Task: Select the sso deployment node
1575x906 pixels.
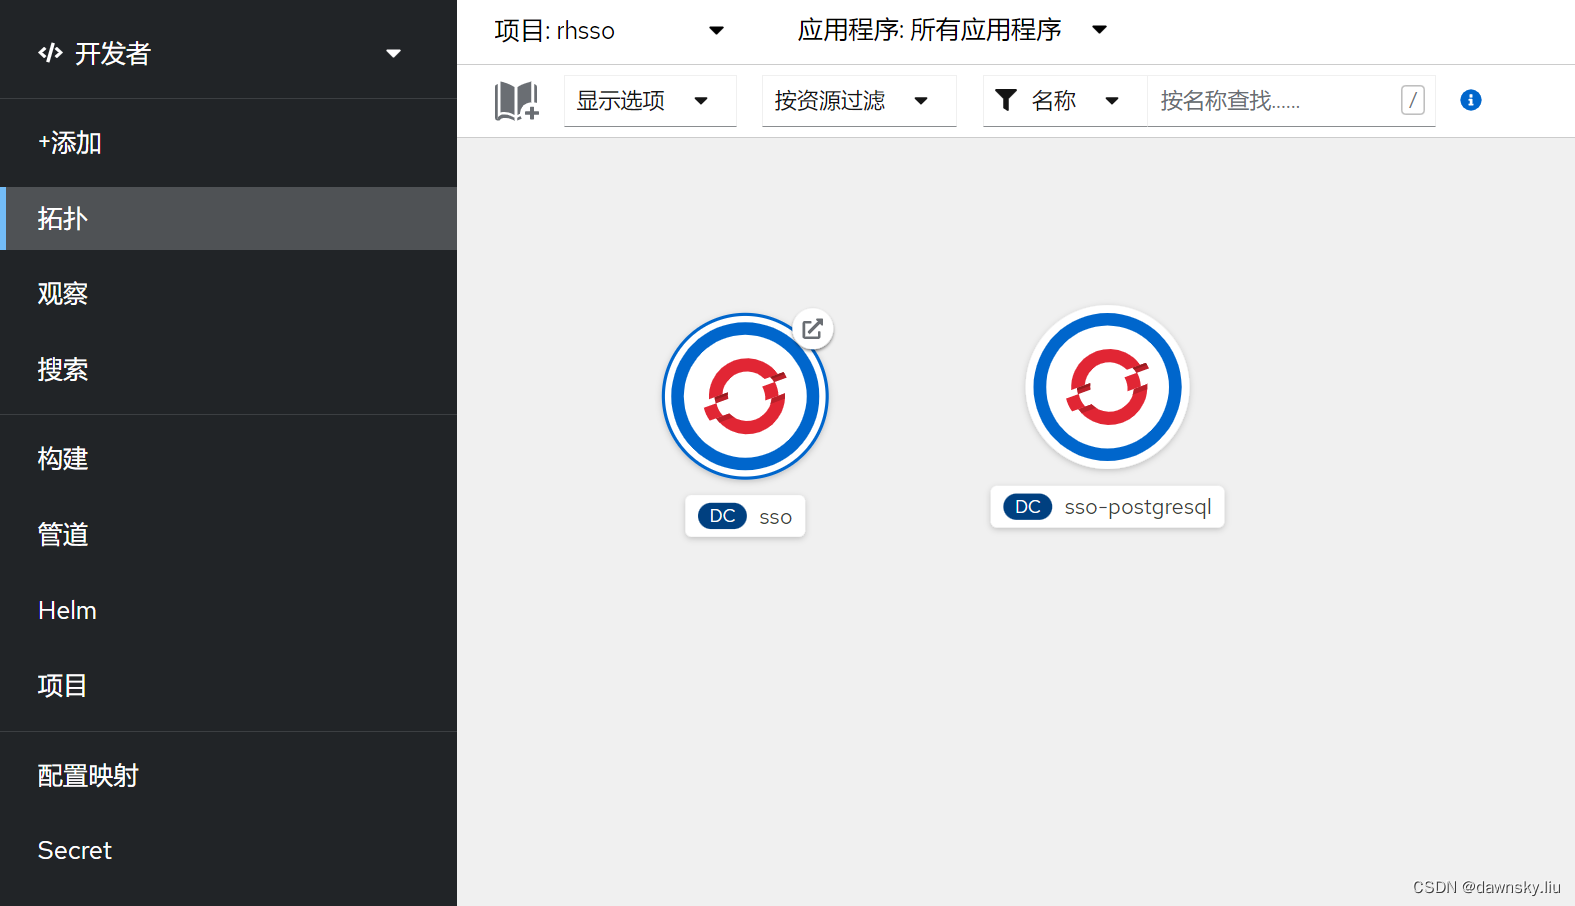Action: (x=745, y=396)
